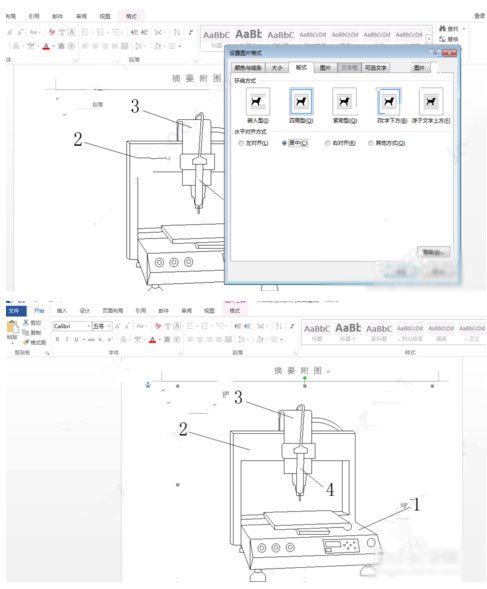Image resolution: width=487 pixels, height=589 pixels.
Task: Click Sort icon in window behind dialog
Action: 177,32
